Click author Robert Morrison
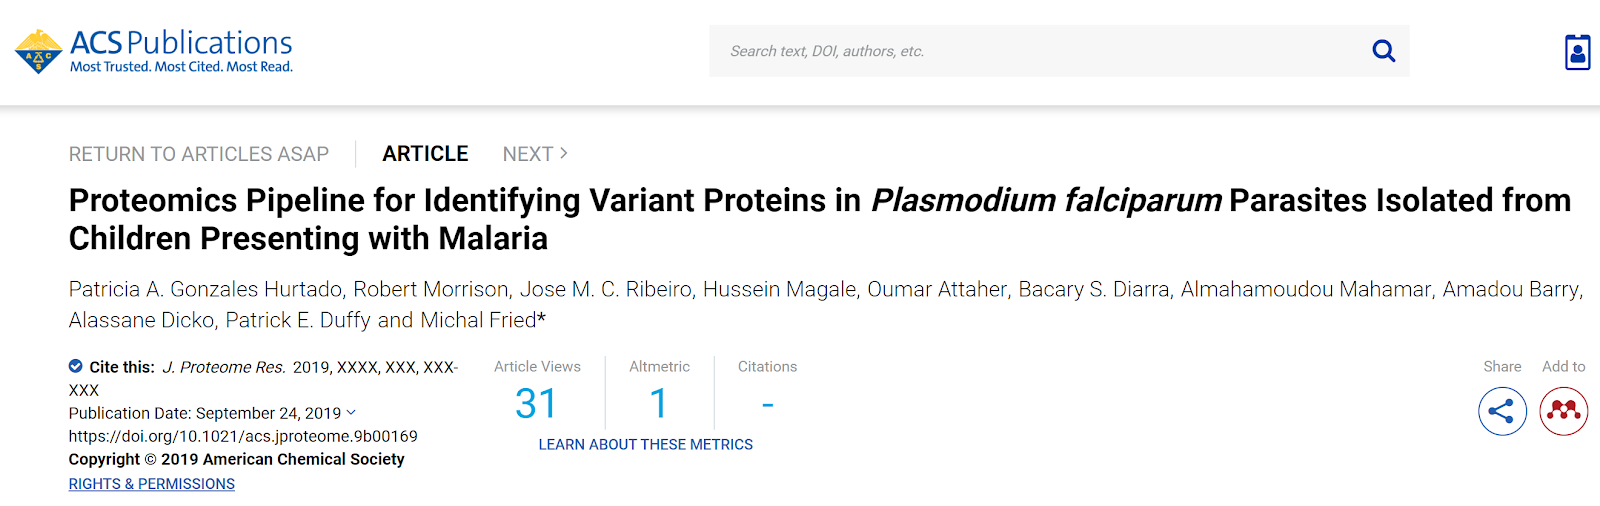This screenshot has height=506, width=1600. click(x=431, y=289)
